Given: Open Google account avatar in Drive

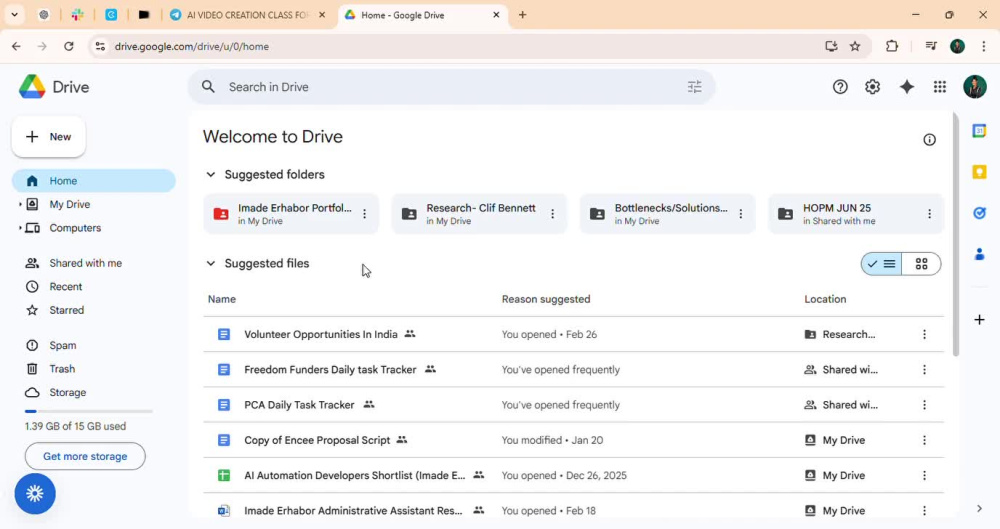Looking at the screenshot, I should click(974, 87).
